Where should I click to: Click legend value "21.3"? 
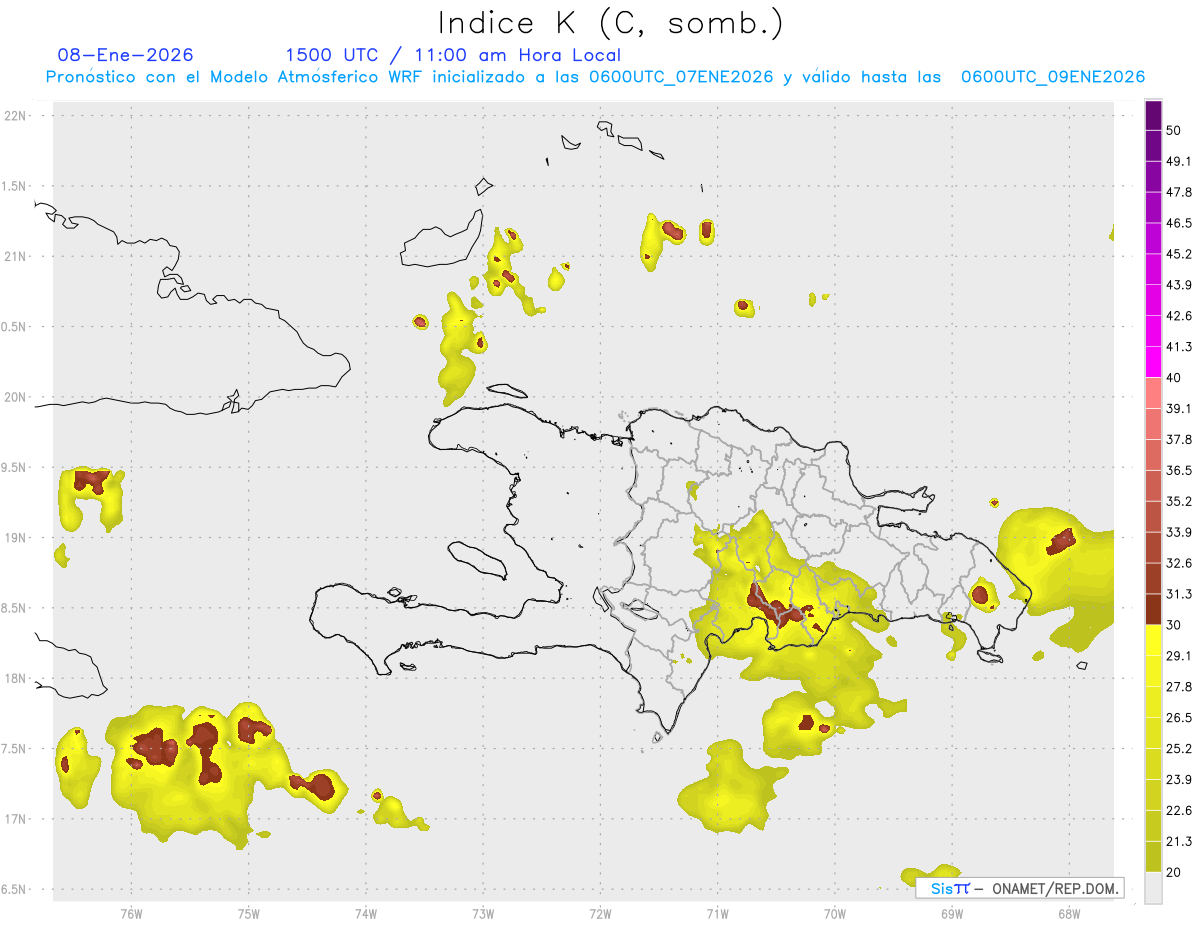coord(1179,843)
